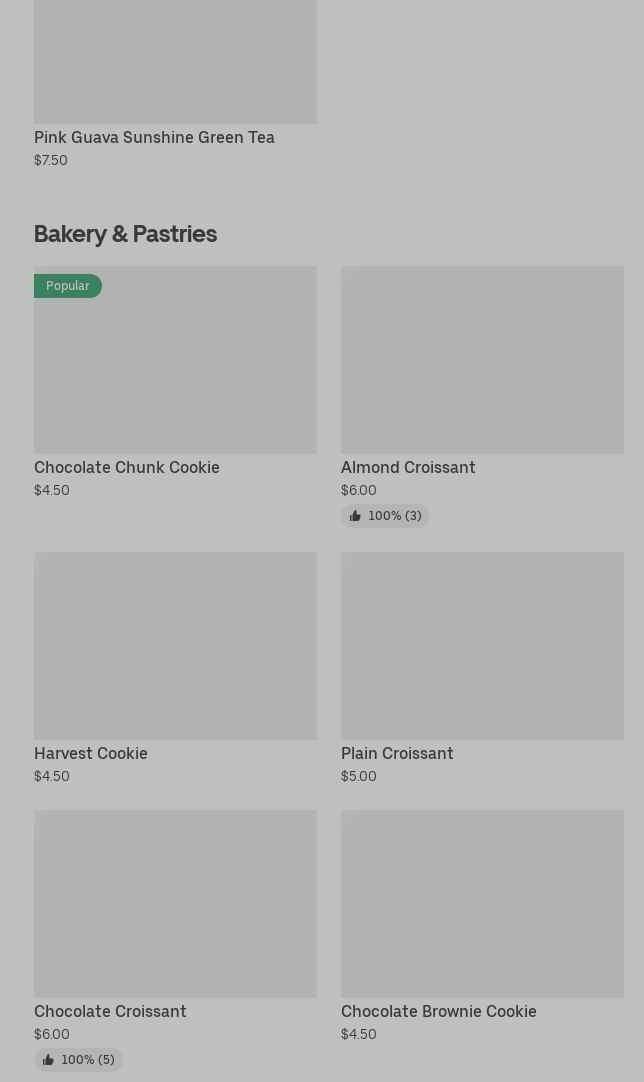Select the Harvest Cookie thumbnail
Viewport: 644px width, 1082px height.
[175, 645]
